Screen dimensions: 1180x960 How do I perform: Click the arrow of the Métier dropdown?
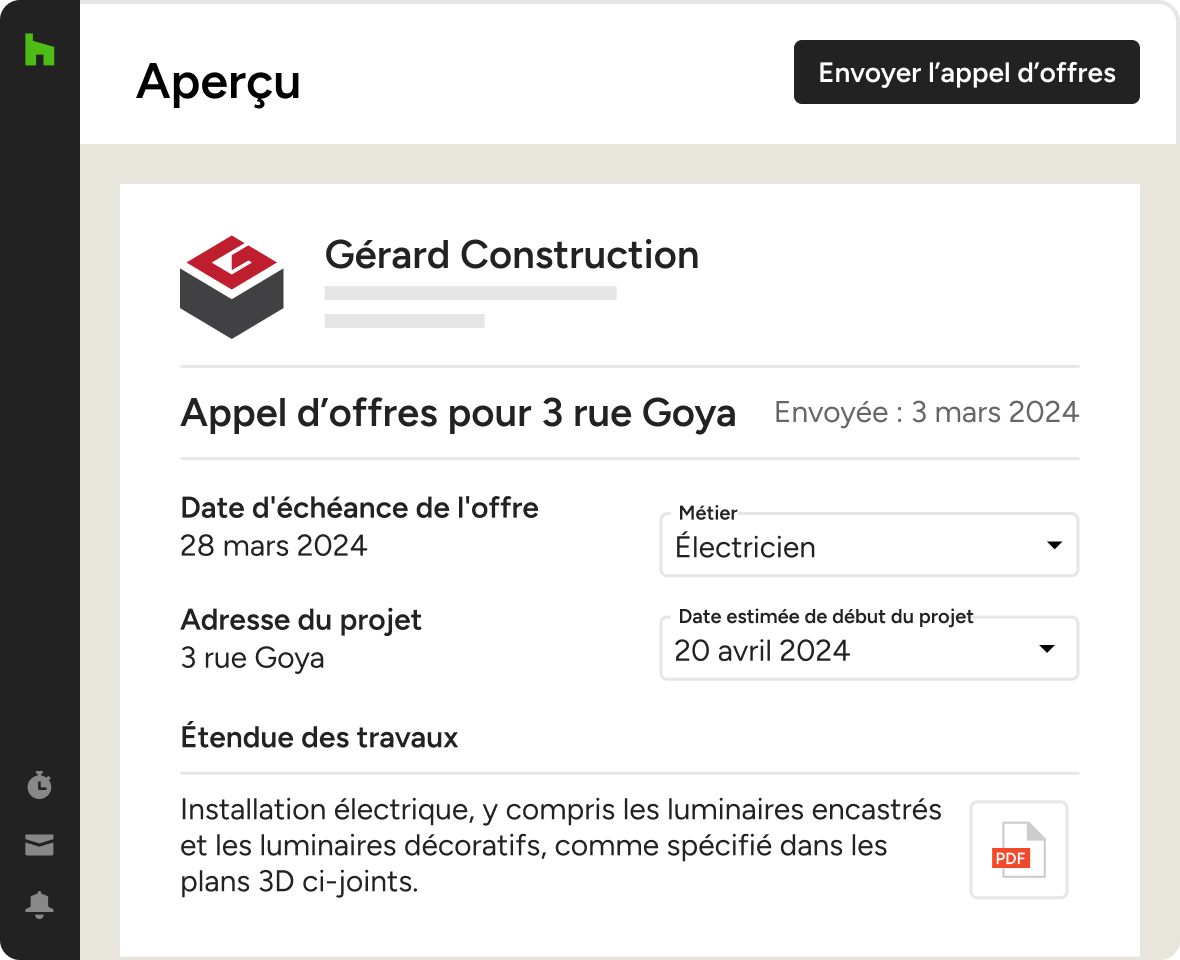pyautogui.click(x=1054, y=545)
